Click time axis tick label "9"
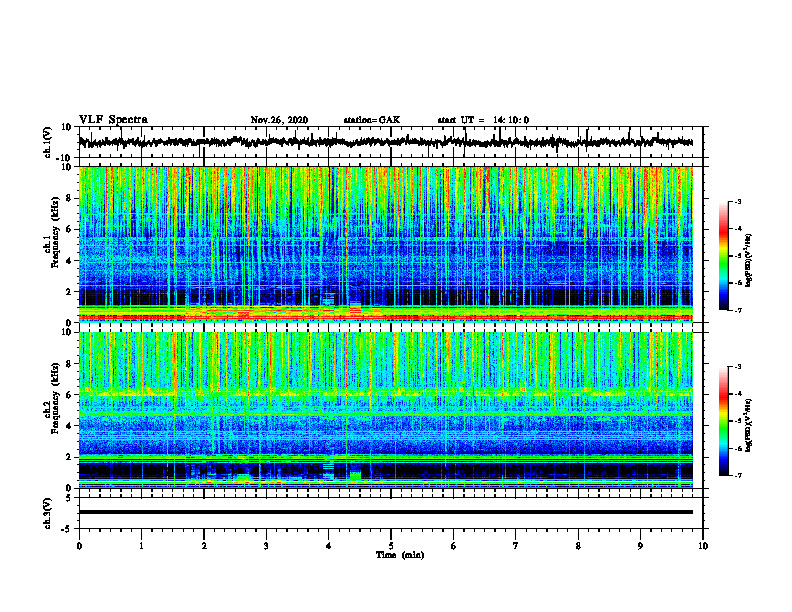The width and height of the screenshot is (792, 612). (640, 546)
